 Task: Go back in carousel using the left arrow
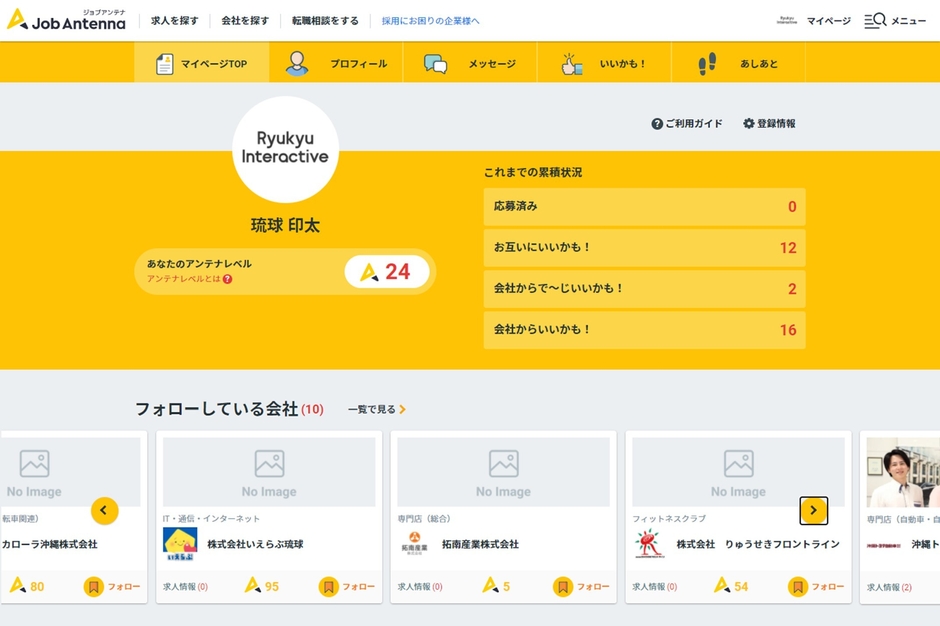coord(104,510)
